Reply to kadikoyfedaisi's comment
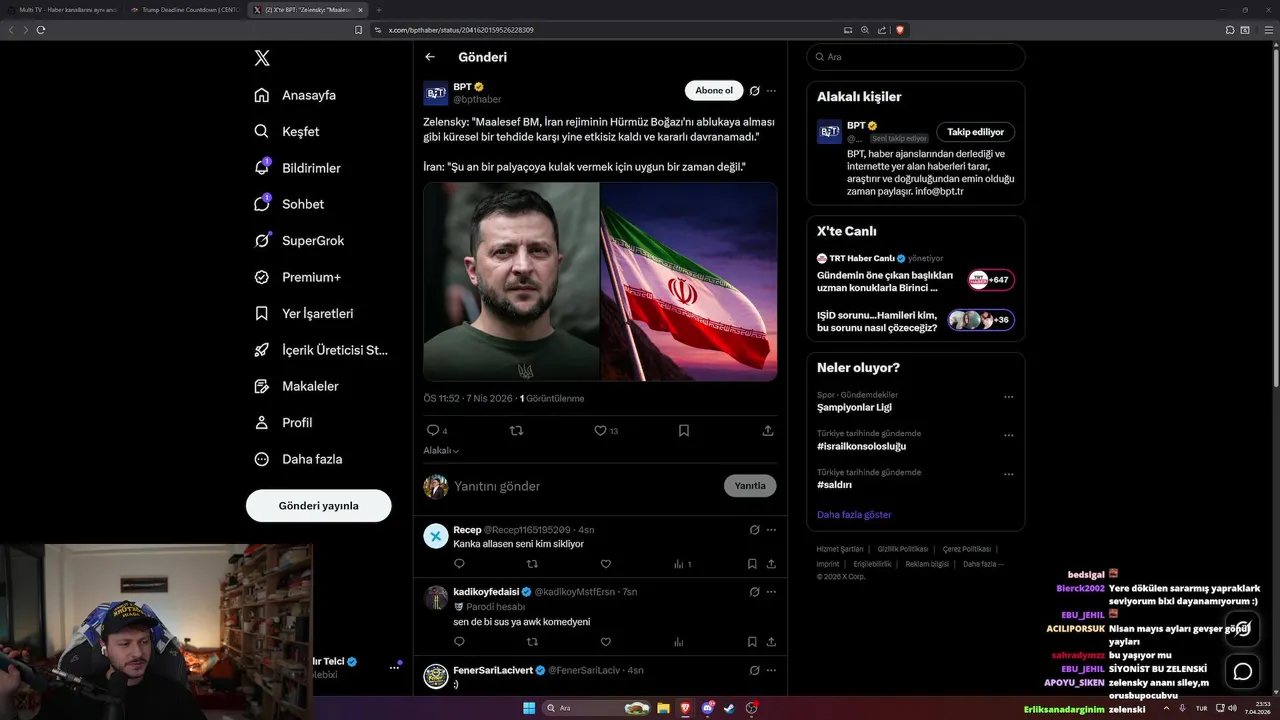Image resolution: width=1280 pixels, height=720 pixels. tap(459, 642)
